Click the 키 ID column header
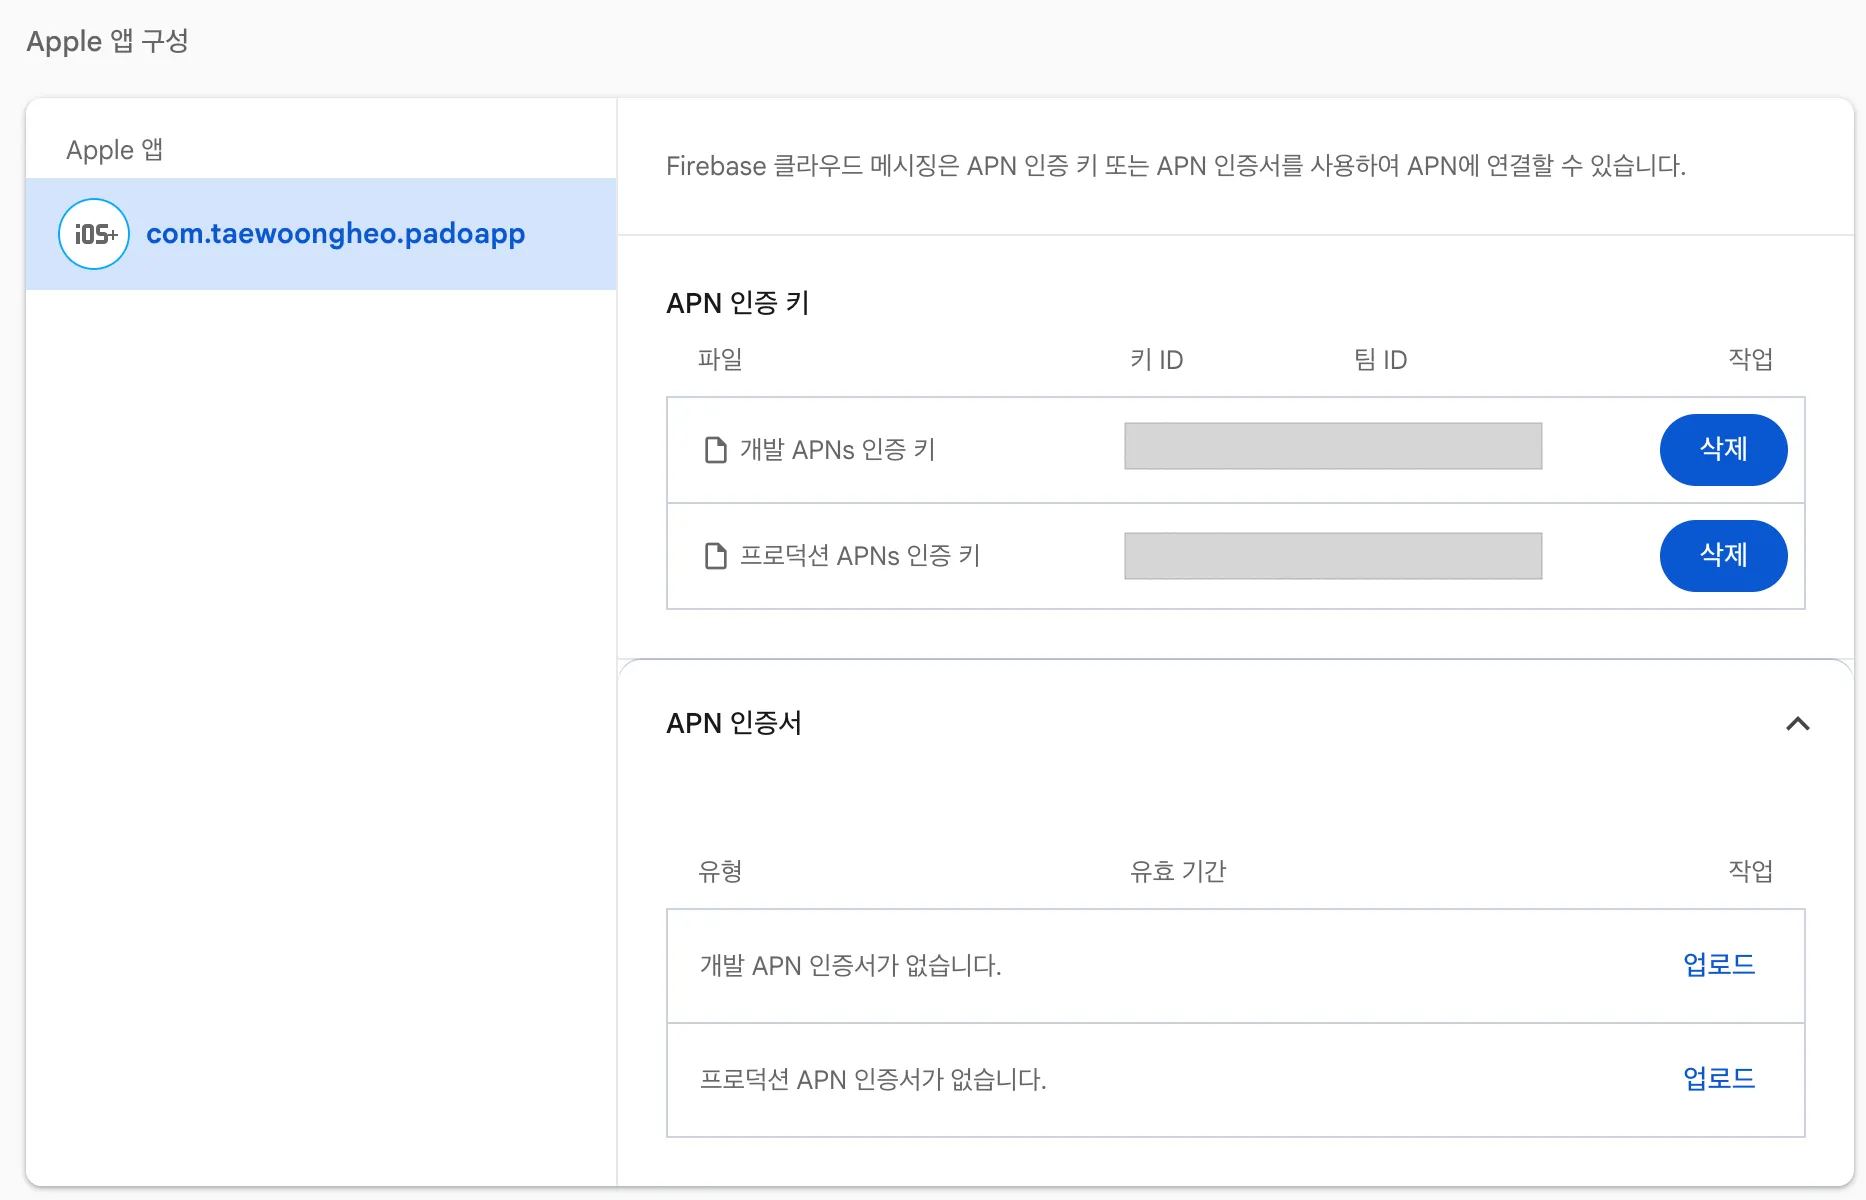Image resolution: width=1866 pixels, height=1200 pixels. click(1156, 360)
